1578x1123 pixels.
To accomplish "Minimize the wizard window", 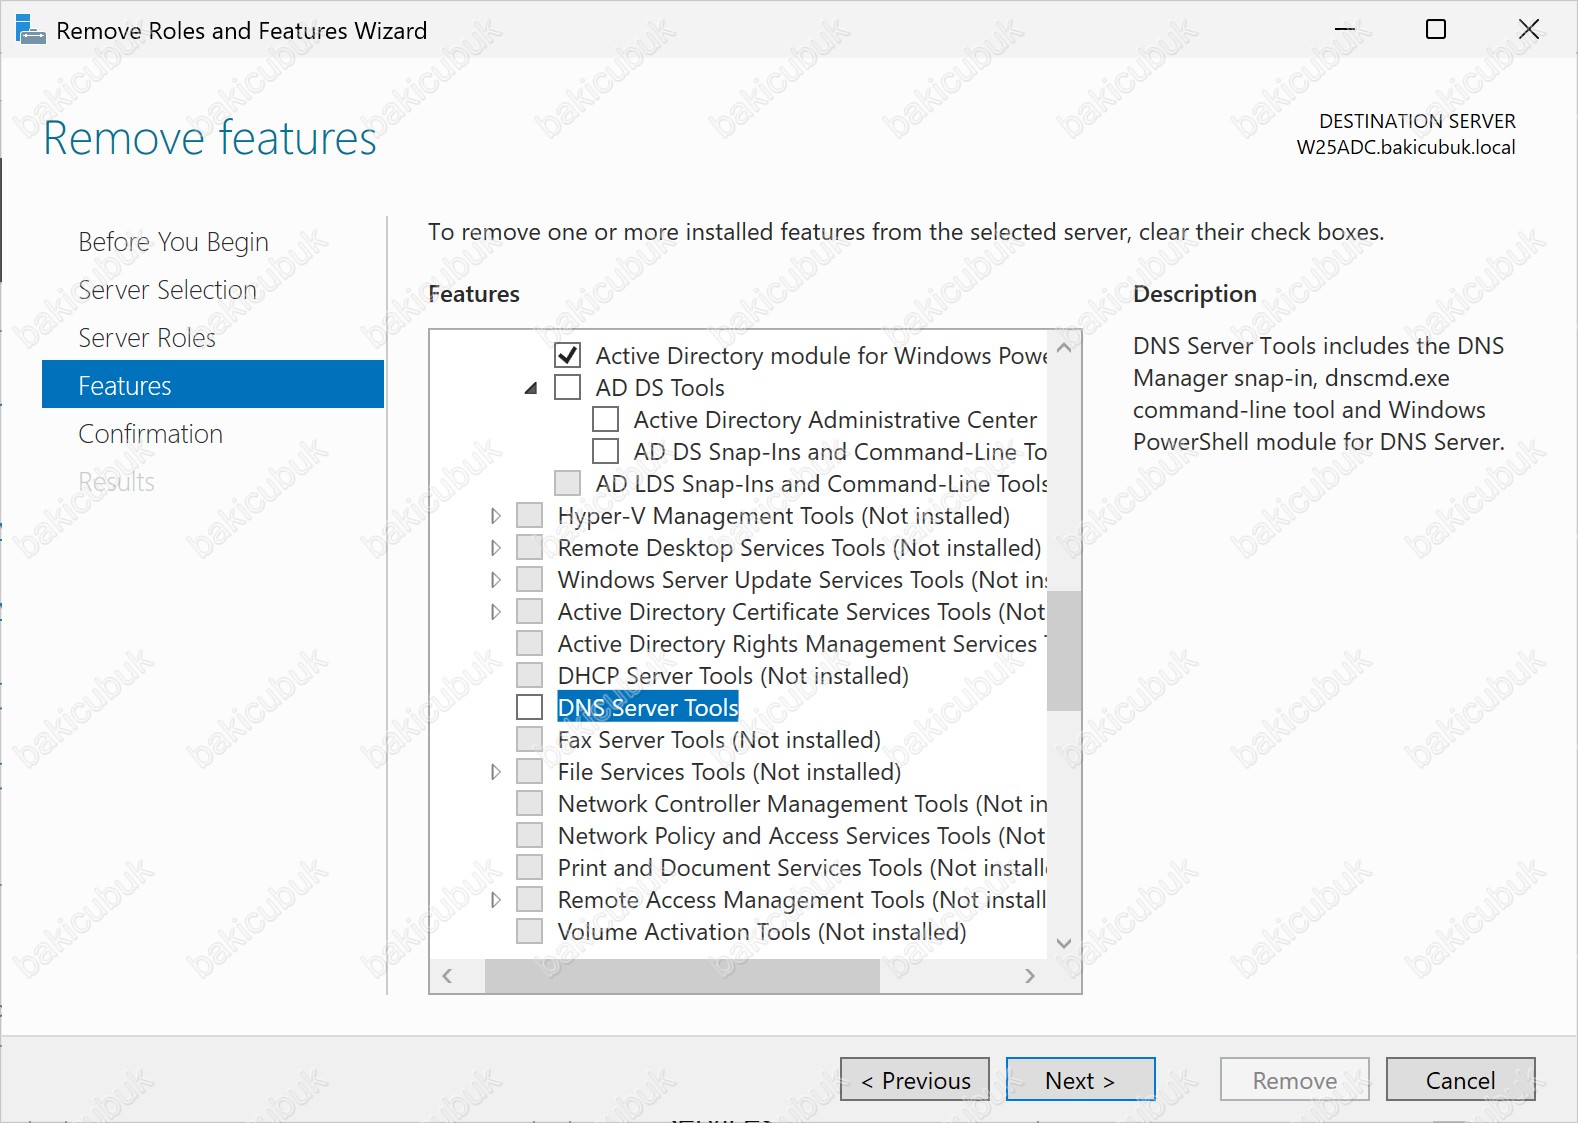I will click(1345, 29).
